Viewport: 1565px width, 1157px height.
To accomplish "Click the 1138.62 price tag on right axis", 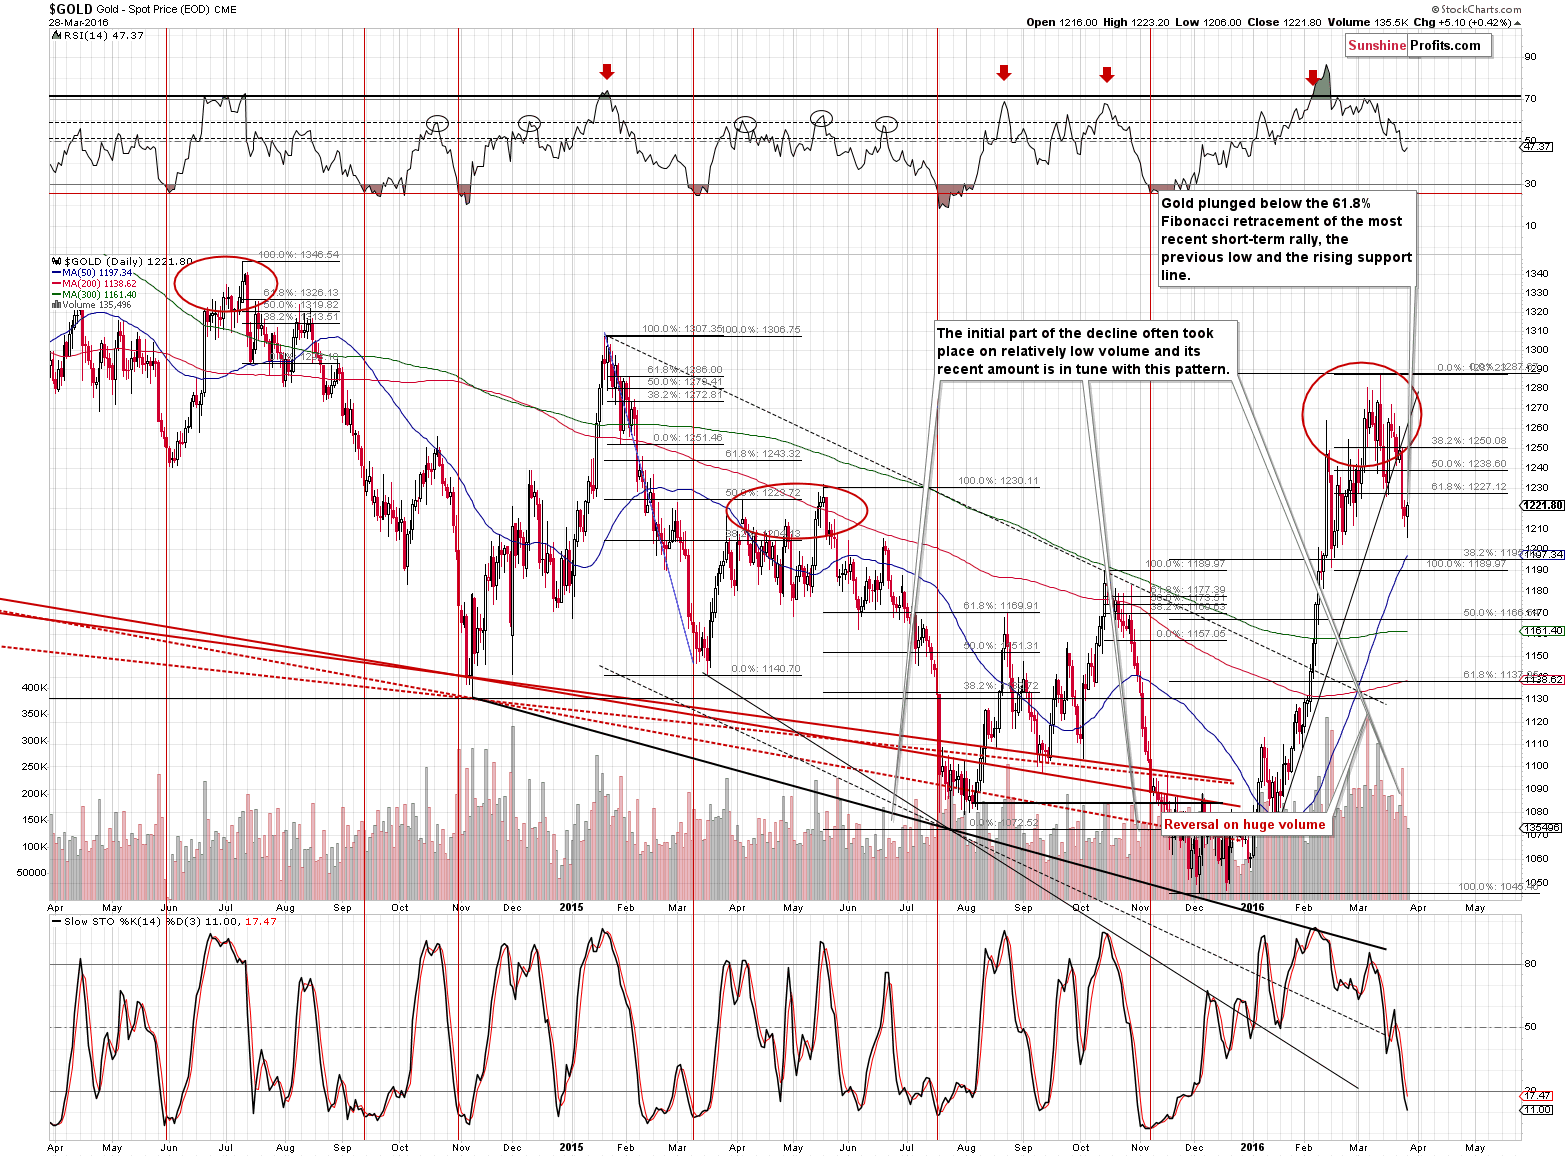I will click(x=1543, y=679).
